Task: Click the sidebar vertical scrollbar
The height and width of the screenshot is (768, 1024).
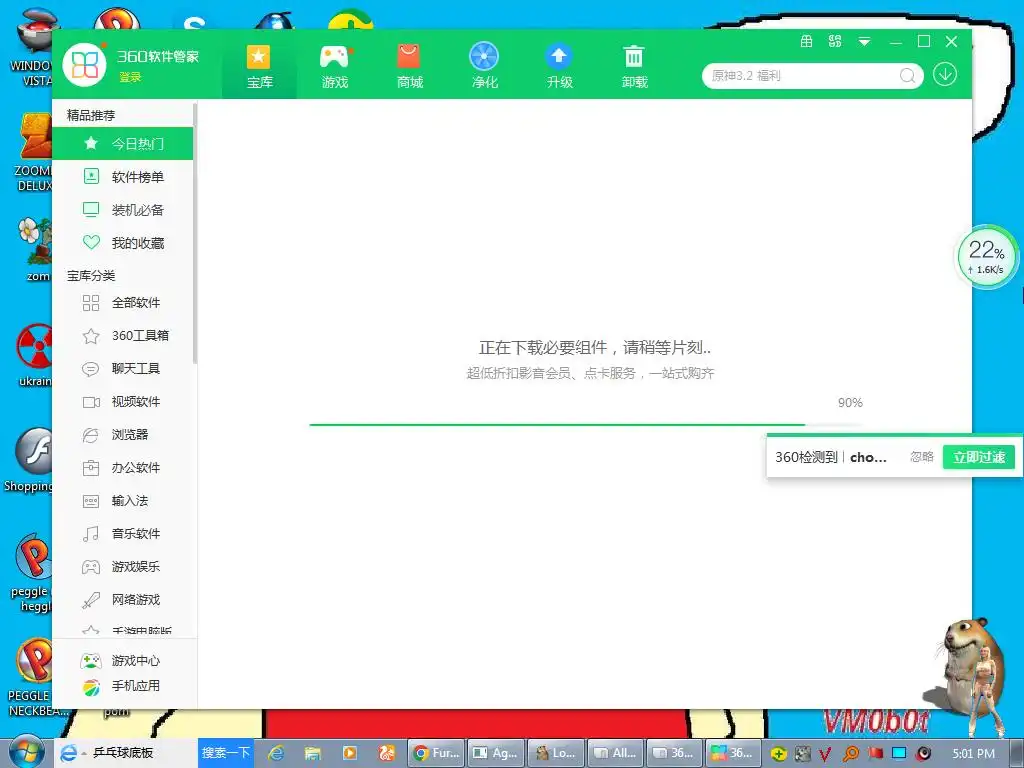Action: tap(195, 233)
